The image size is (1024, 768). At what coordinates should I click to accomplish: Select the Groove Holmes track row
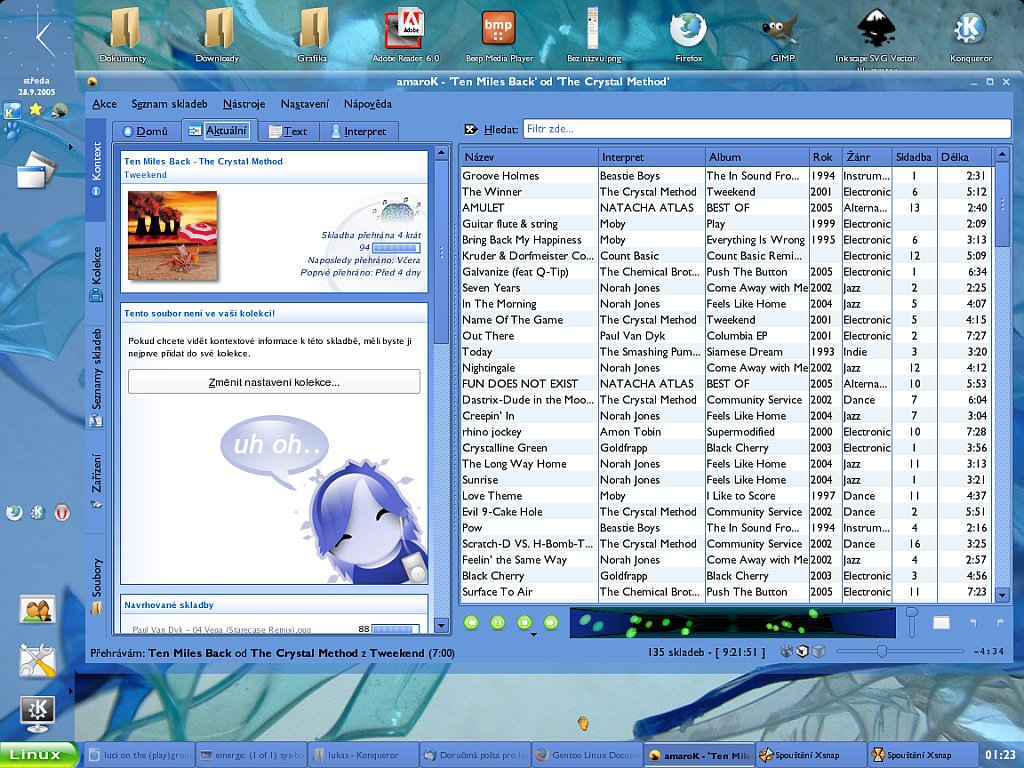click(x=726, y=176)
